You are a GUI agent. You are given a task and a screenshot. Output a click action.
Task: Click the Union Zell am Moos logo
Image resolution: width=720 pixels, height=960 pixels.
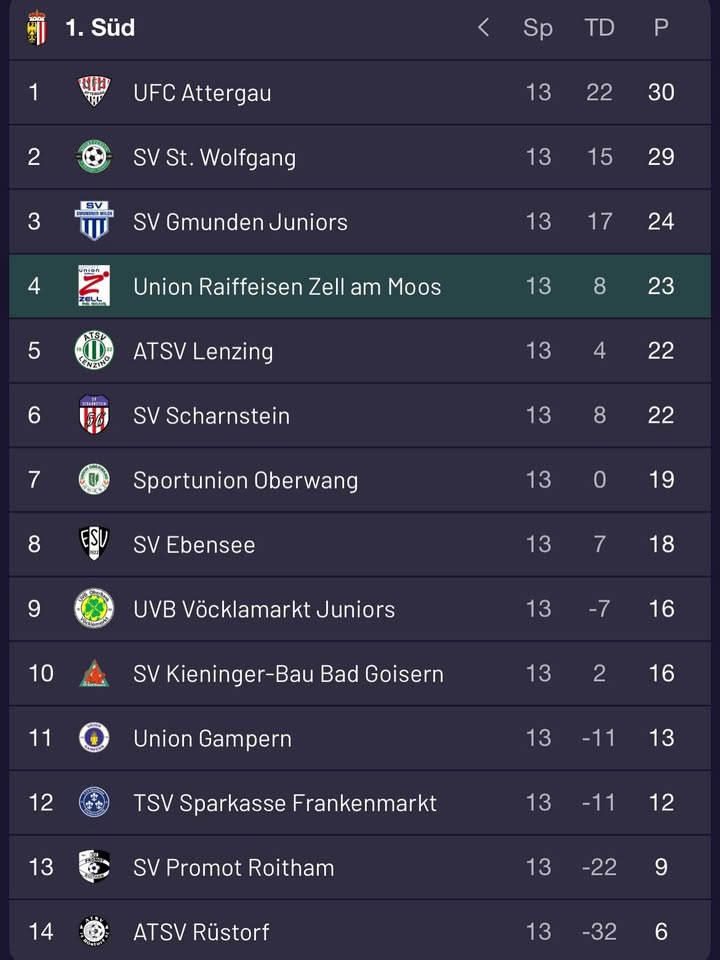(x=94, y=286)
